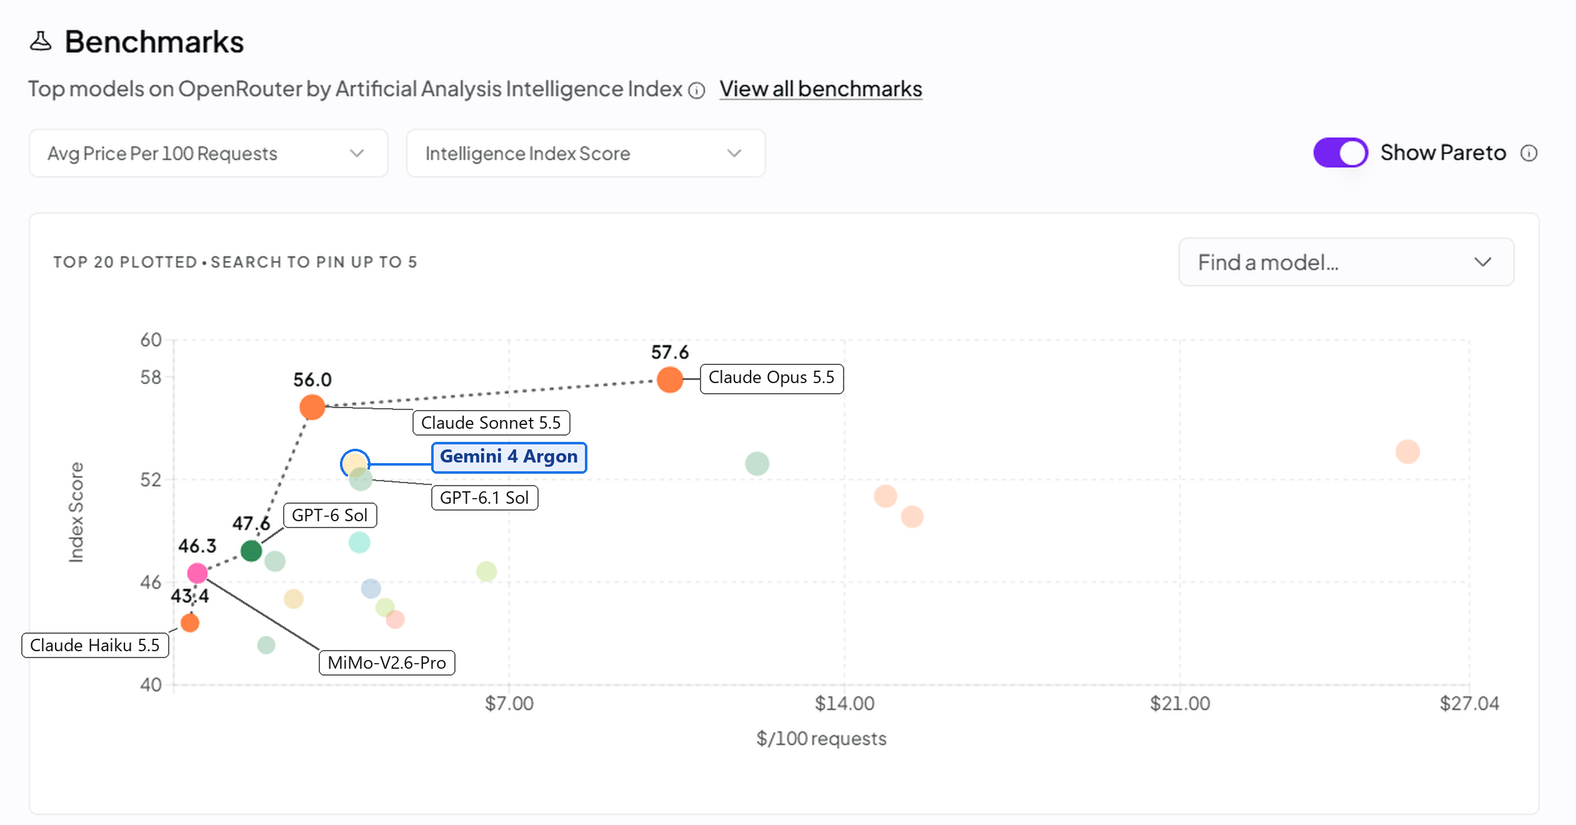
Task: Select the Claude Opus 5.5 data point
Action: pyautogui.click(x=670, y=380)
